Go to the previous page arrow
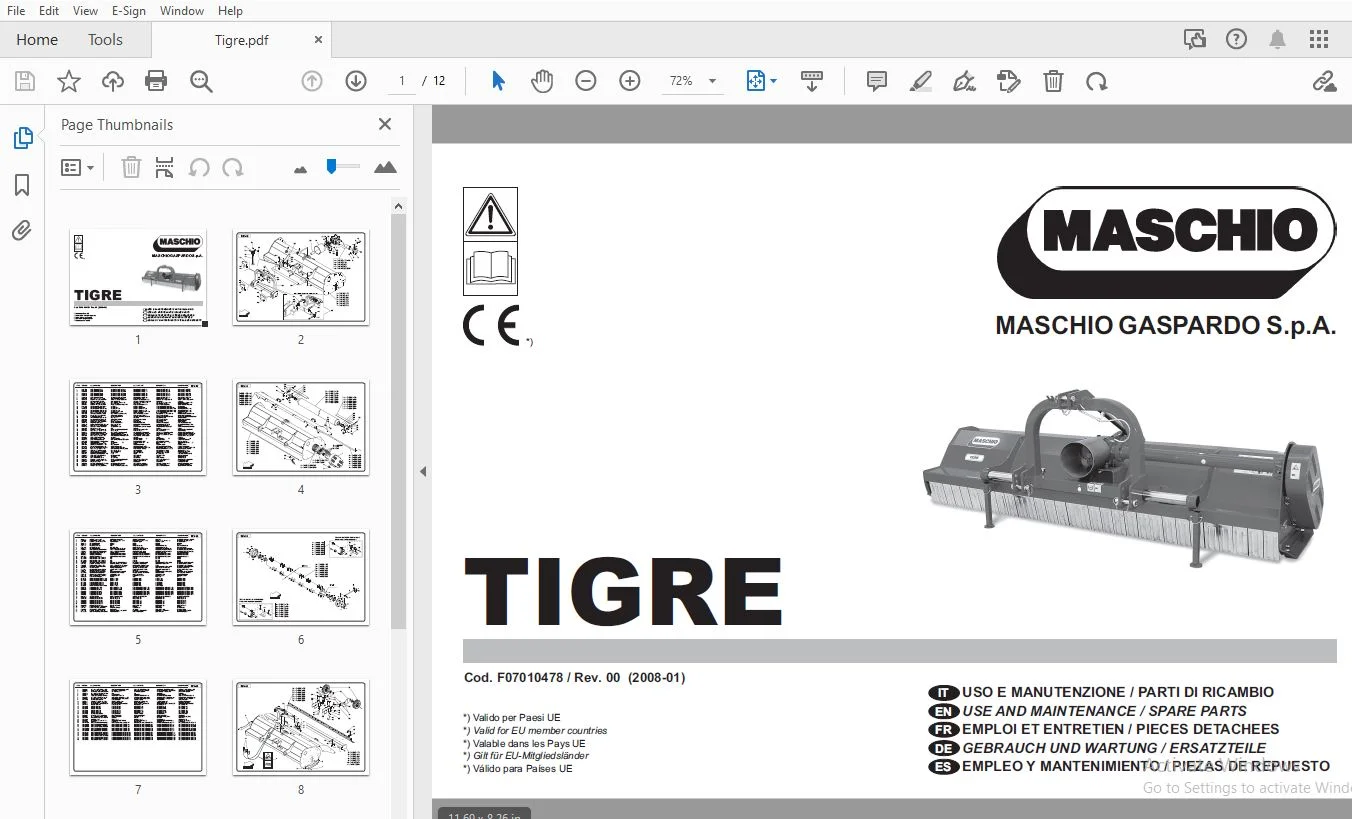 312,82
